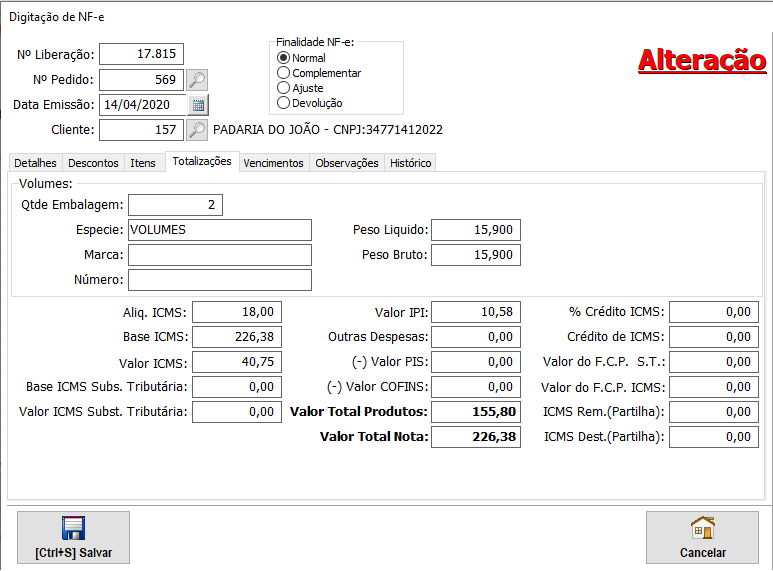Open the calendar picker for Data Emissão
773x571 pixels.
click(198, 105)
